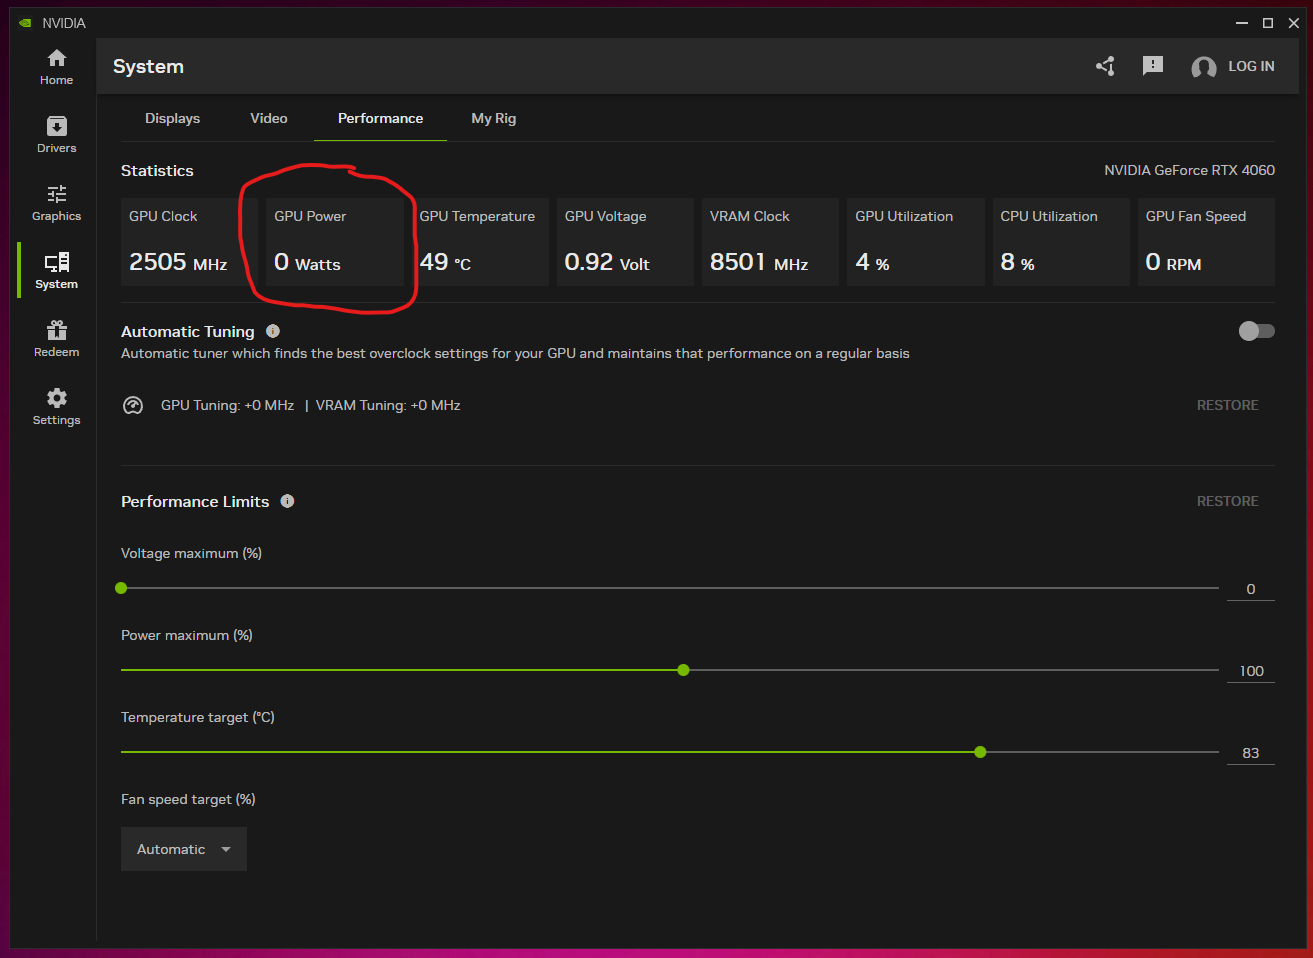Click RESTORE for Performance Limits

tap(1227, 501)
